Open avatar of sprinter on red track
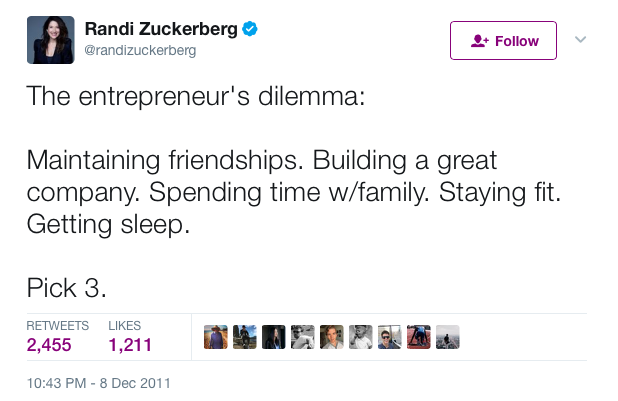618x401 pixels. pyautogui.click(x=419, y=337)
